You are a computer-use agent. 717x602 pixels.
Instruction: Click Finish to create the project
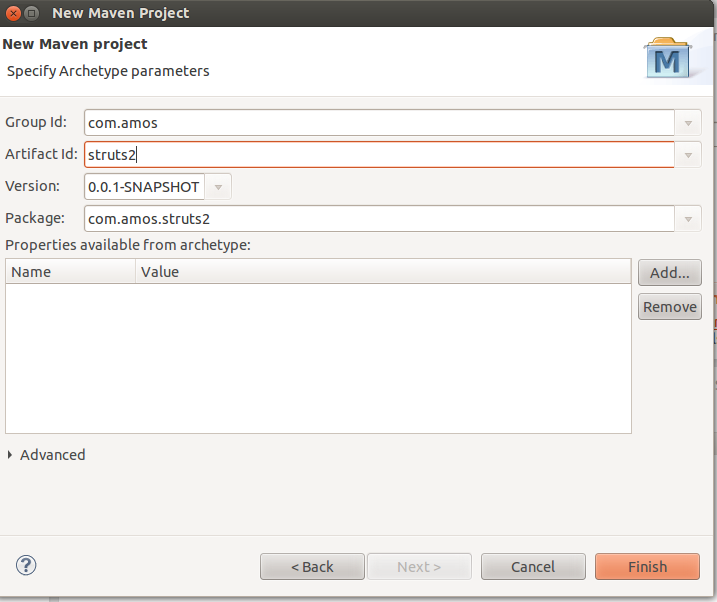coord(647,567)
